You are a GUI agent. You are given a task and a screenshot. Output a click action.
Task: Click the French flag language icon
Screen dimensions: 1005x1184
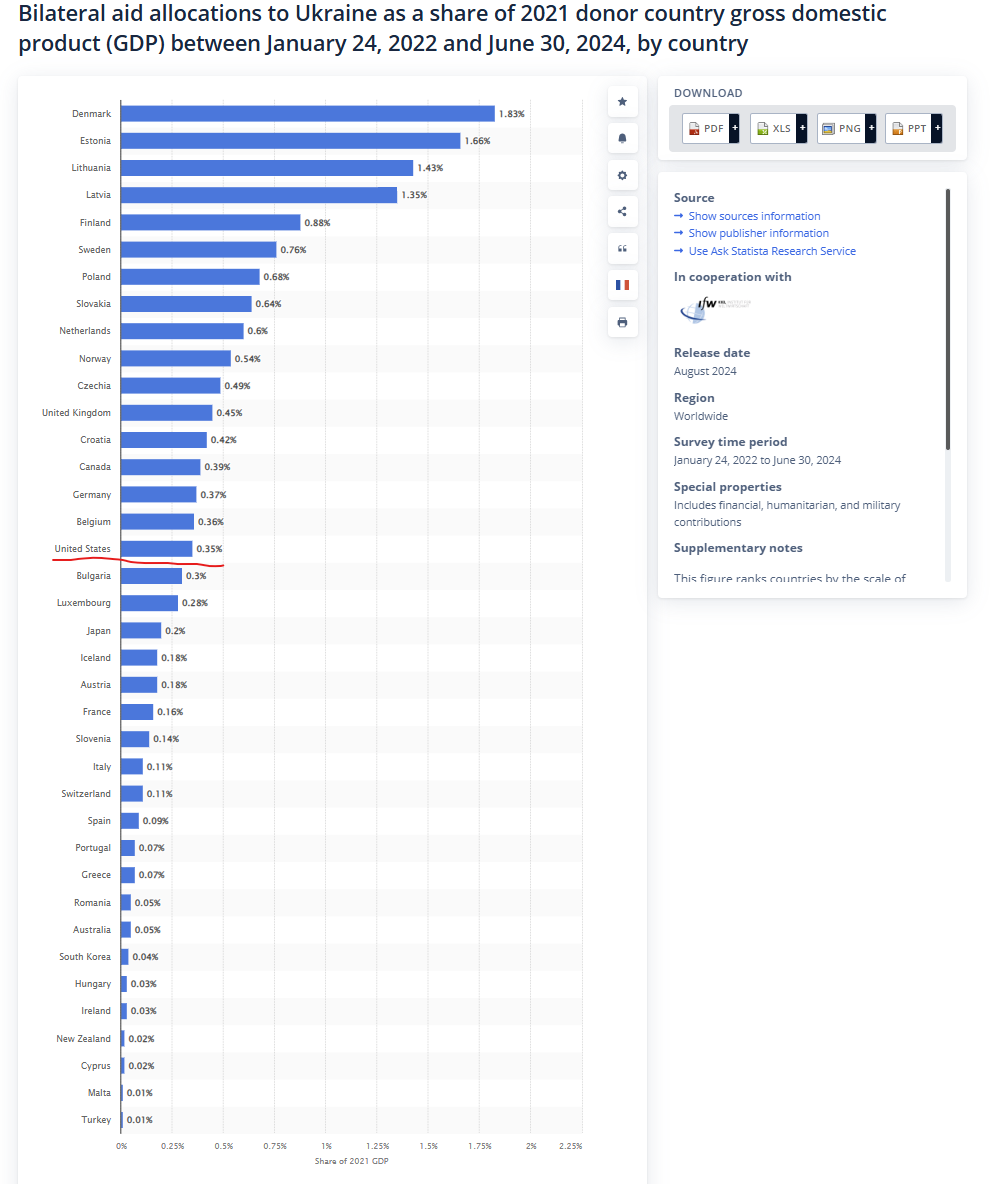(x=622, y=285)
